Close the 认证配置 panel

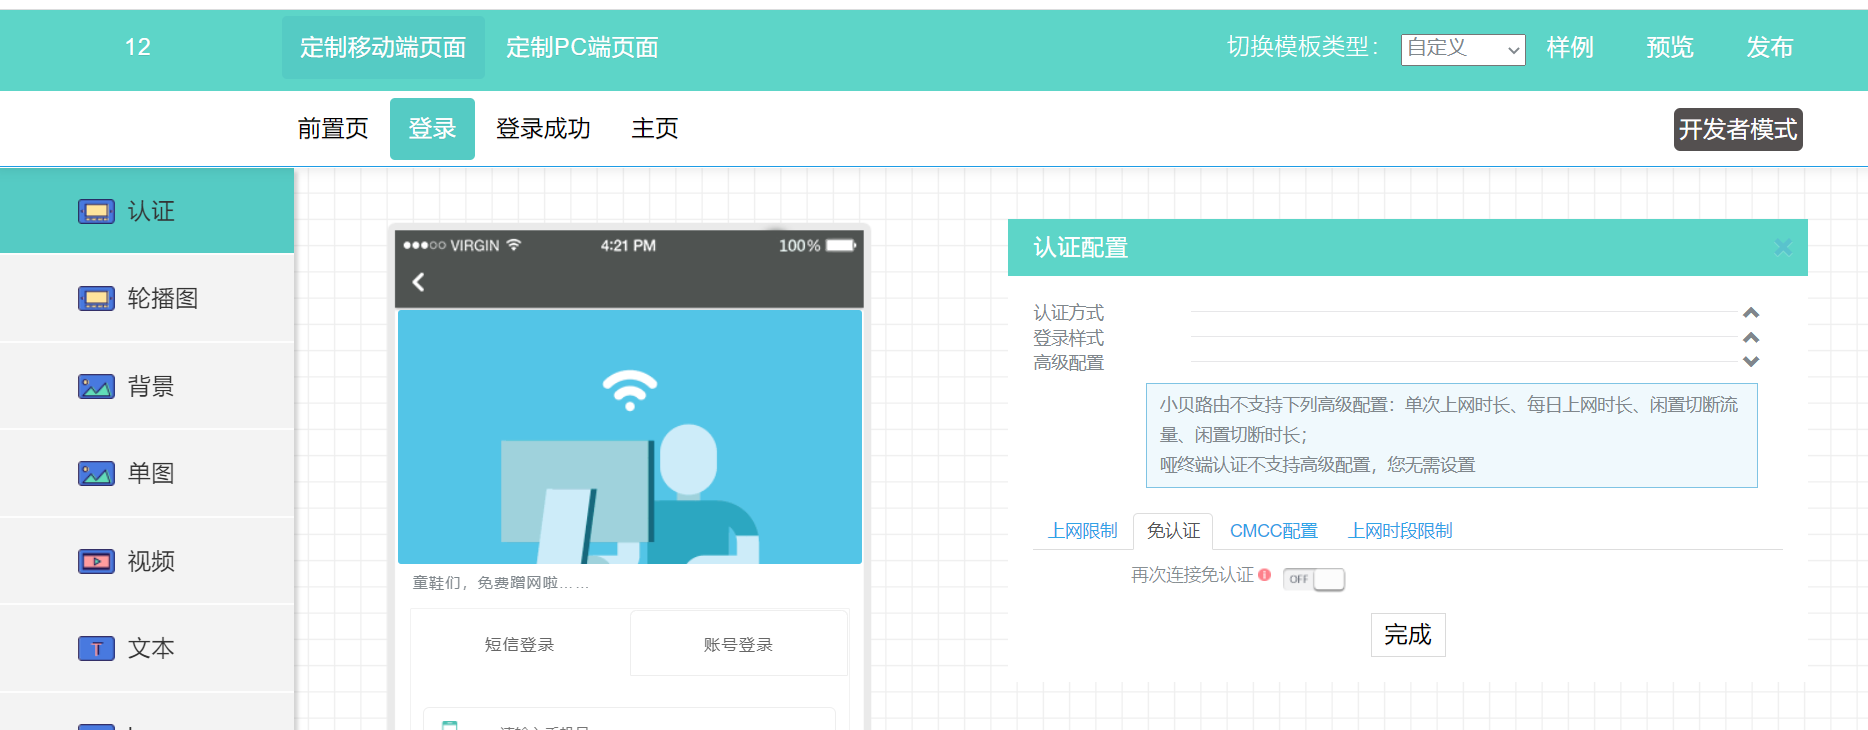[1782, 247]
